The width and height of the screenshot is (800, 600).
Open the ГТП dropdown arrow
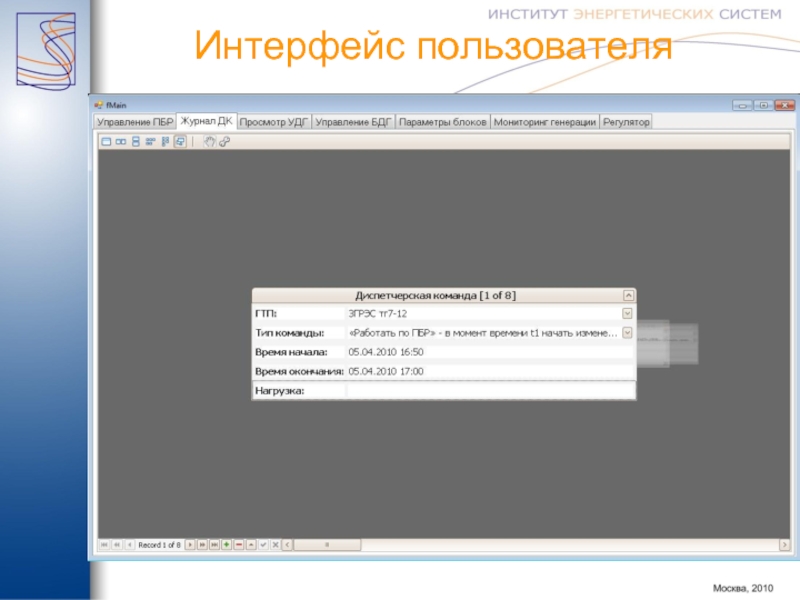pyautogui.click(x=627, y=313)
